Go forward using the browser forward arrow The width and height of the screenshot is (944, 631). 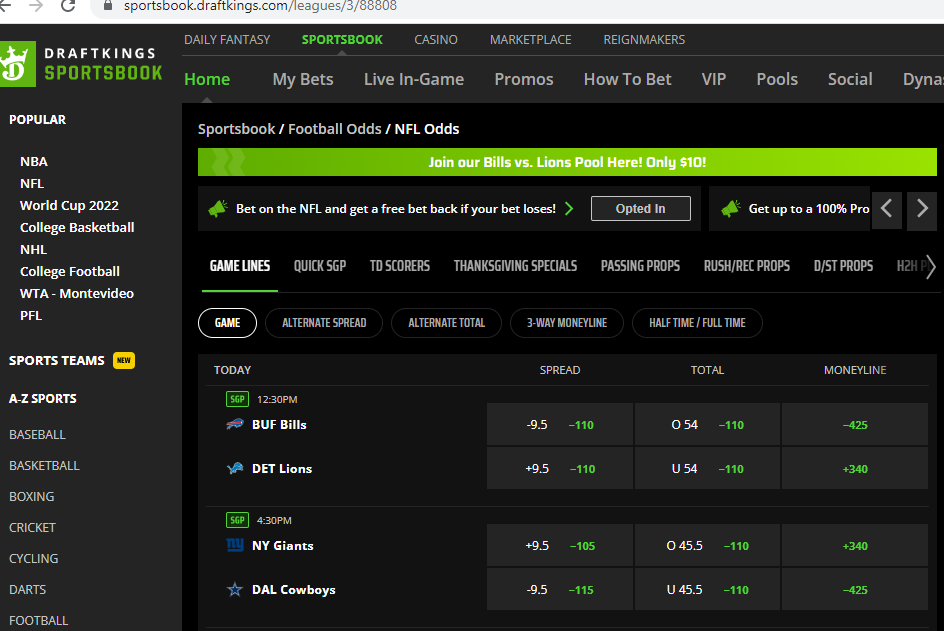tap(36, 6)
